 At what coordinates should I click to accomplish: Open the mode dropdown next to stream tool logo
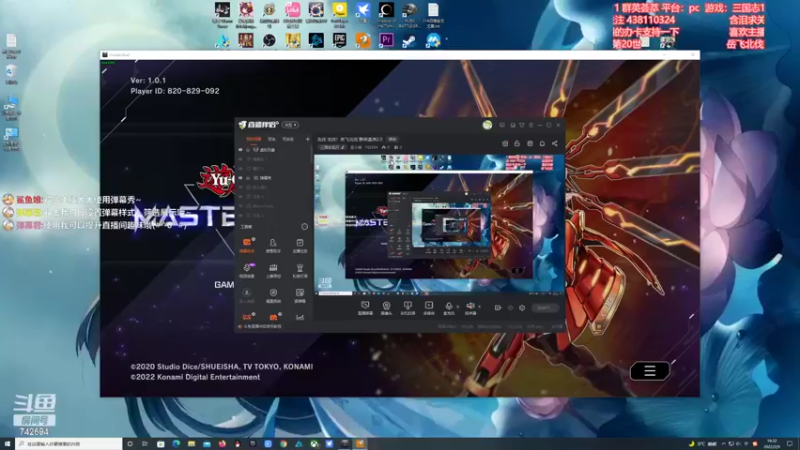290,125
